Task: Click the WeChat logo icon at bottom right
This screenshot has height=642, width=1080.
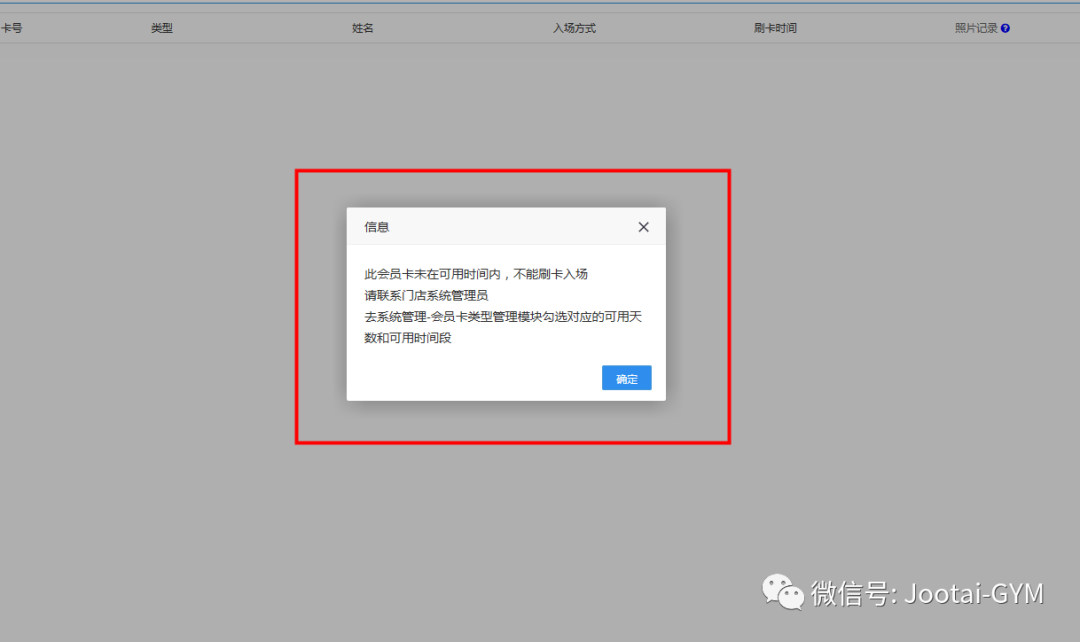Action: click(x=781, y=592)
